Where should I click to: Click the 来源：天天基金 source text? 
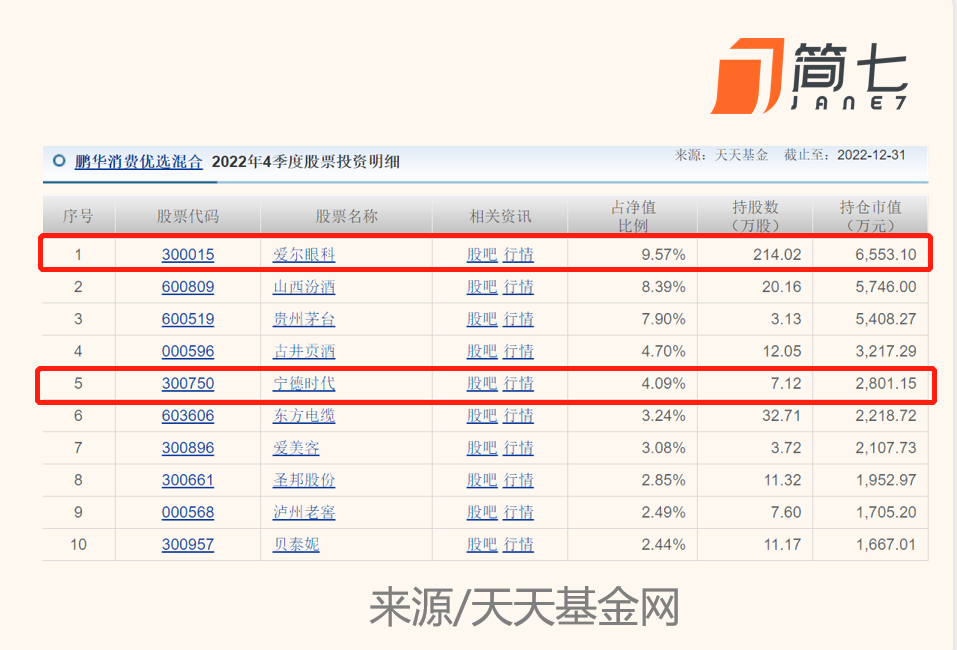(x=721, y=155)
